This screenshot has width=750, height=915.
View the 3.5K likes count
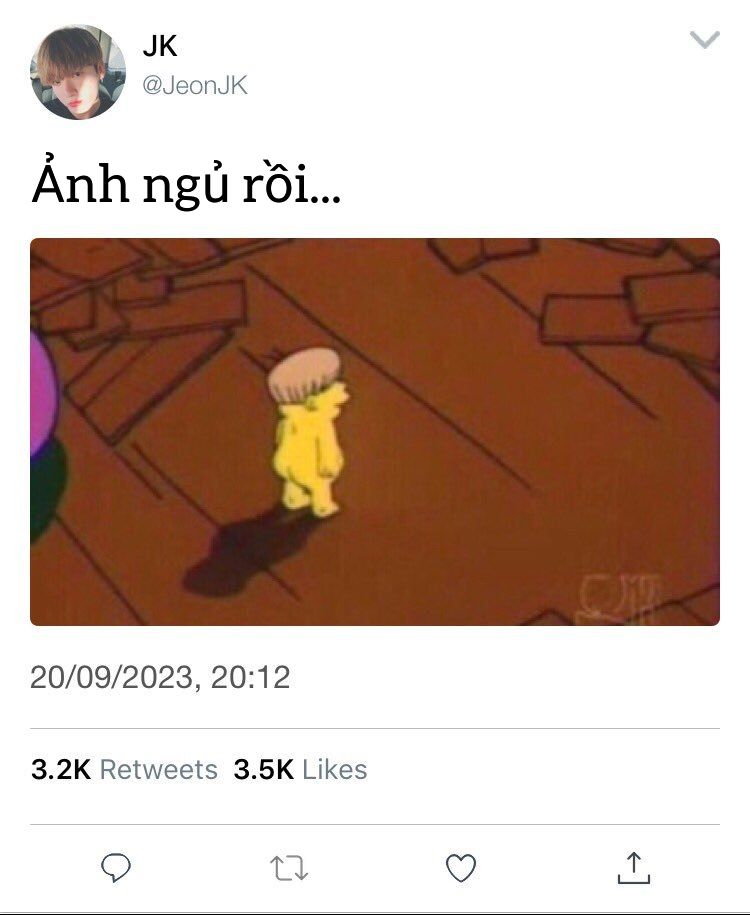coord(263,769)
